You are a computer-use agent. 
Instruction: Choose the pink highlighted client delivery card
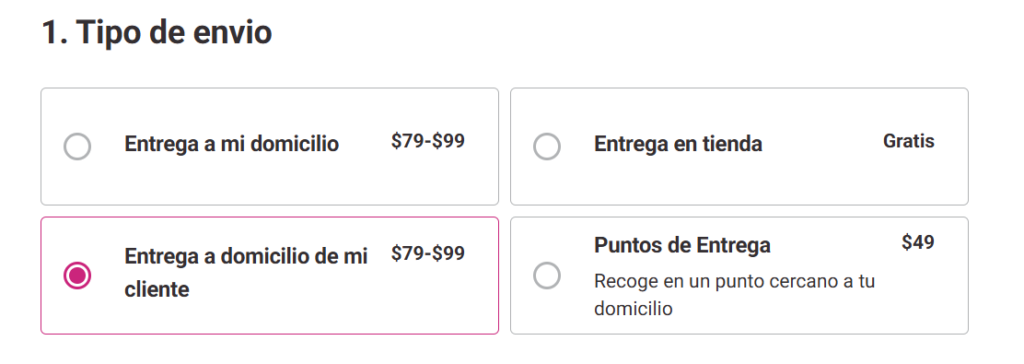click(270, 275)
